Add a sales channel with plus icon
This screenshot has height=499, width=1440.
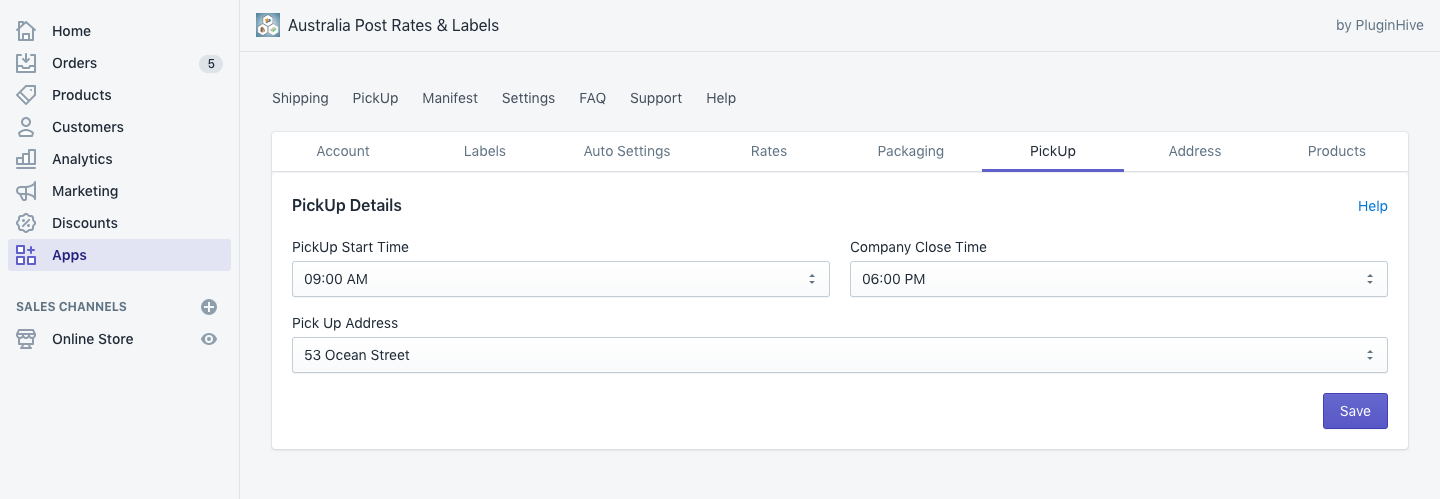(x=209, y=307)
